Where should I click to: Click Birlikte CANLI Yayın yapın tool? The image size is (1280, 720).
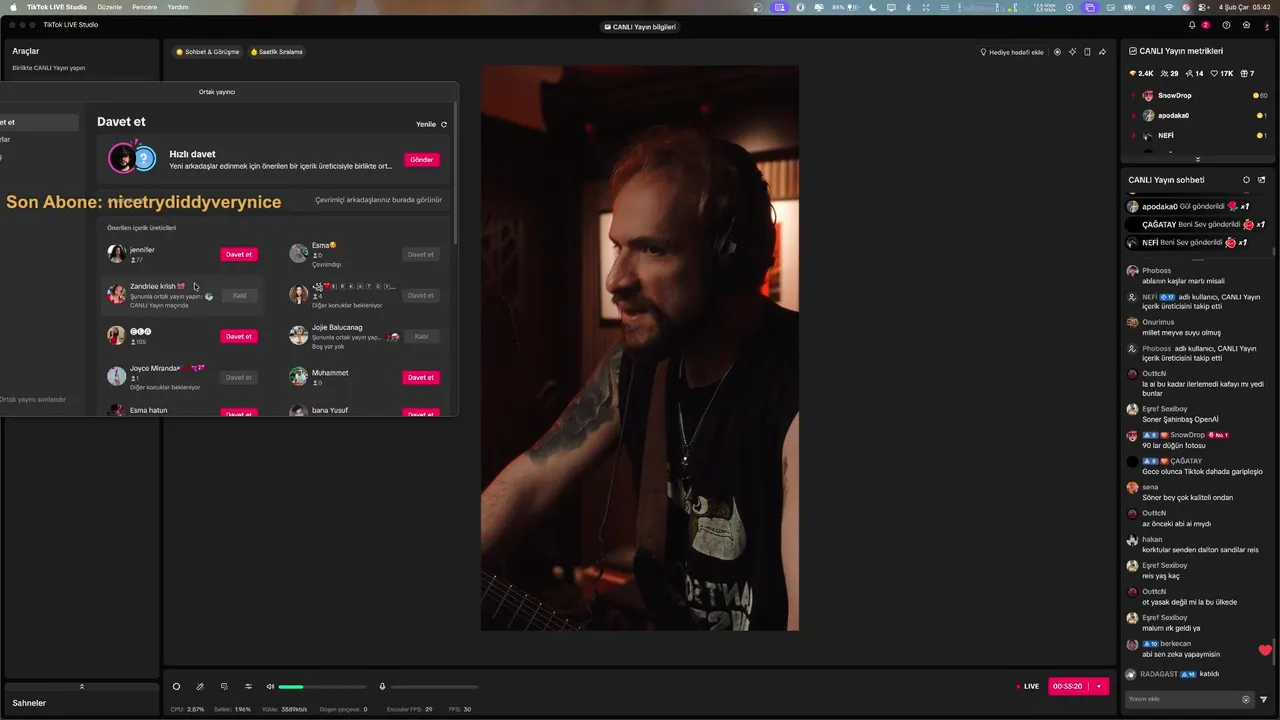click(x=49, y=68)
